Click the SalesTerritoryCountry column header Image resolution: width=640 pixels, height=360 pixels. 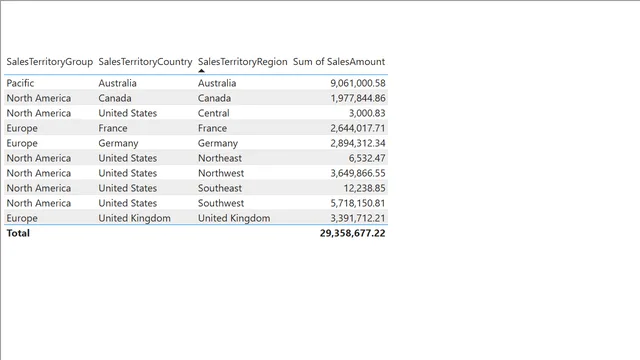tap(145, 62)
